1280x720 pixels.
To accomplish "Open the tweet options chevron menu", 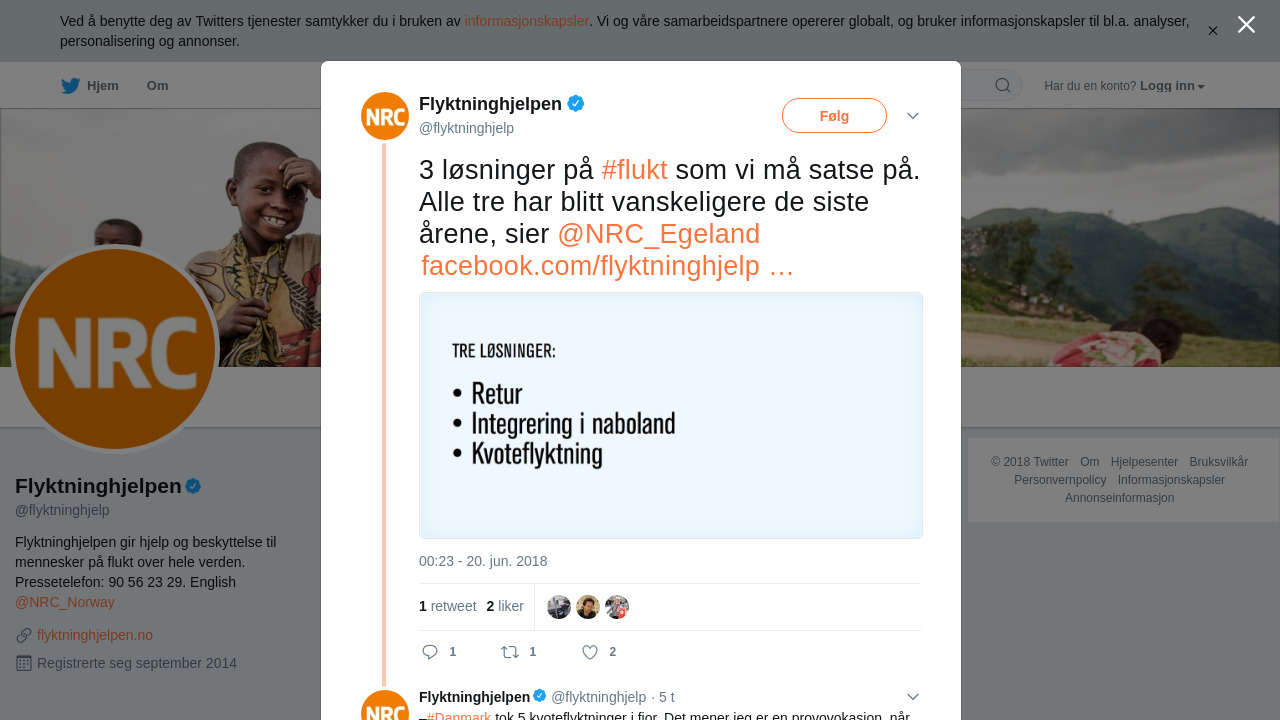I will (913, 116).
